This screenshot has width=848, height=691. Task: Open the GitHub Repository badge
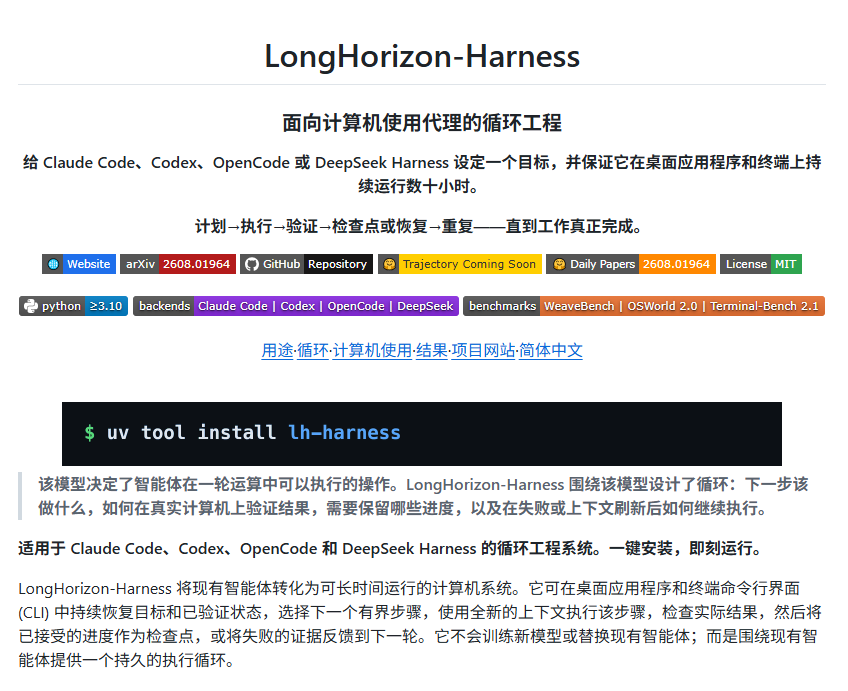[x=306, y=264]
